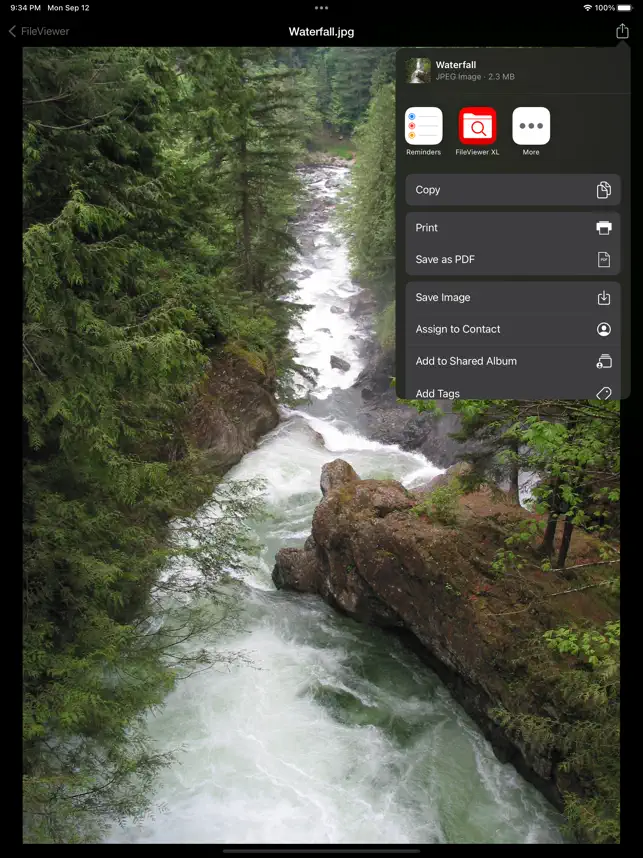Viewport: 643px width, 858px height.
Task: Share to FileViewer XL app
Action: point(477,126)
